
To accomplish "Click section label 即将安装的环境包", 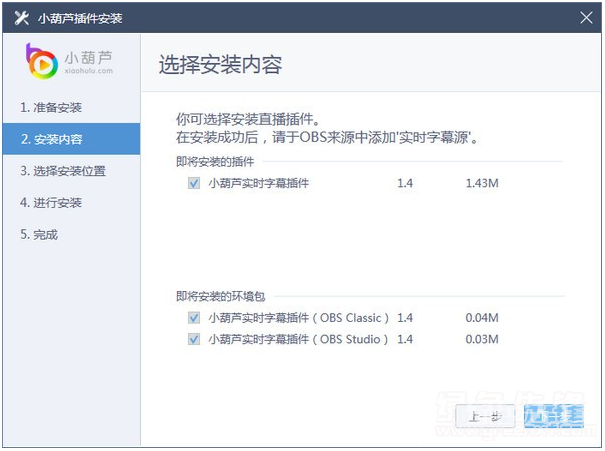I will point(220,296).
